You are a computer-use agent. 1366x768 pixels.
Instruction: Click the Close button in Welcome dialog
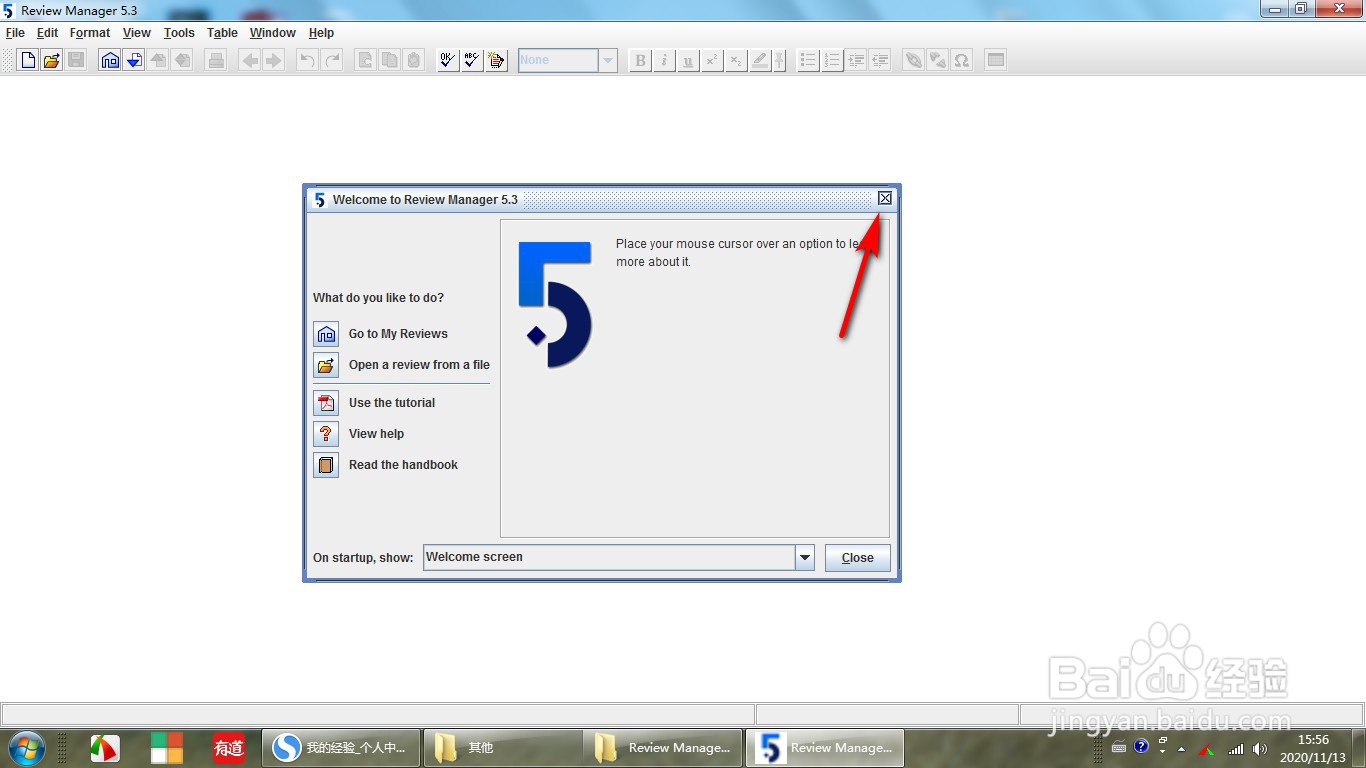(858, 558)
